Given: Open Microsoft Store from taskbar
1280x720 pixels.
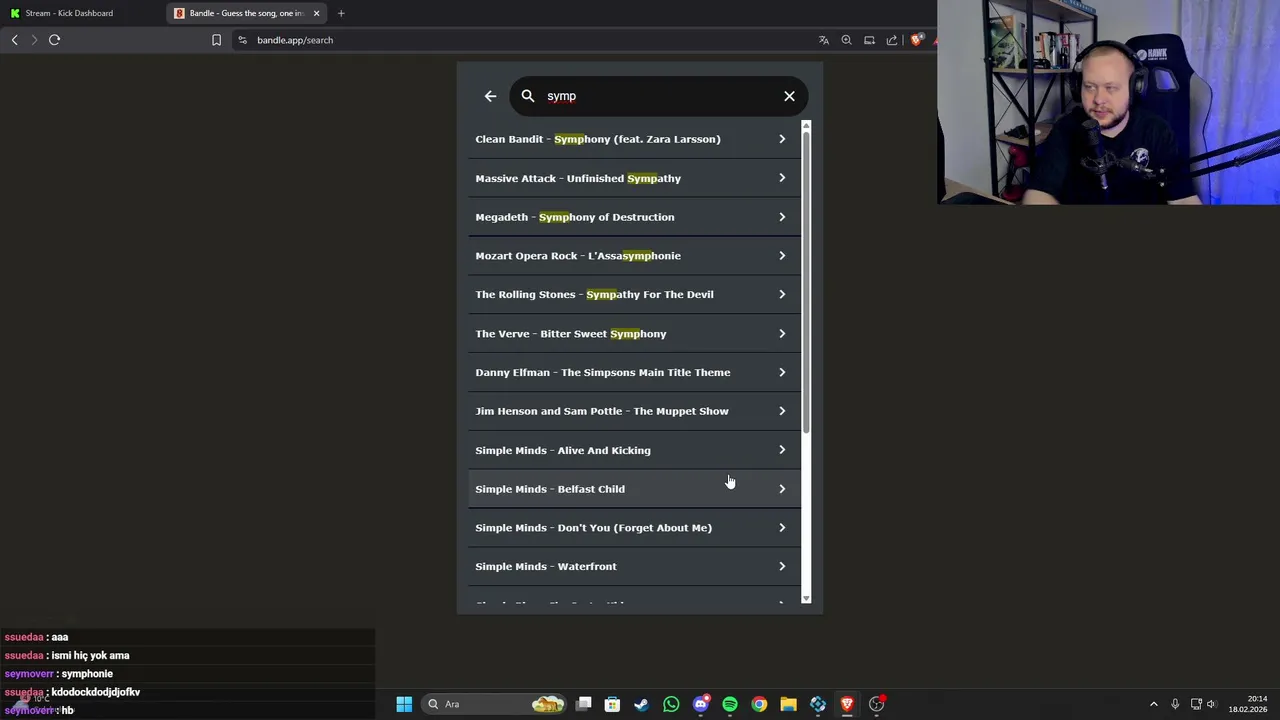Looking at the screenshot, I should (612, 704).
